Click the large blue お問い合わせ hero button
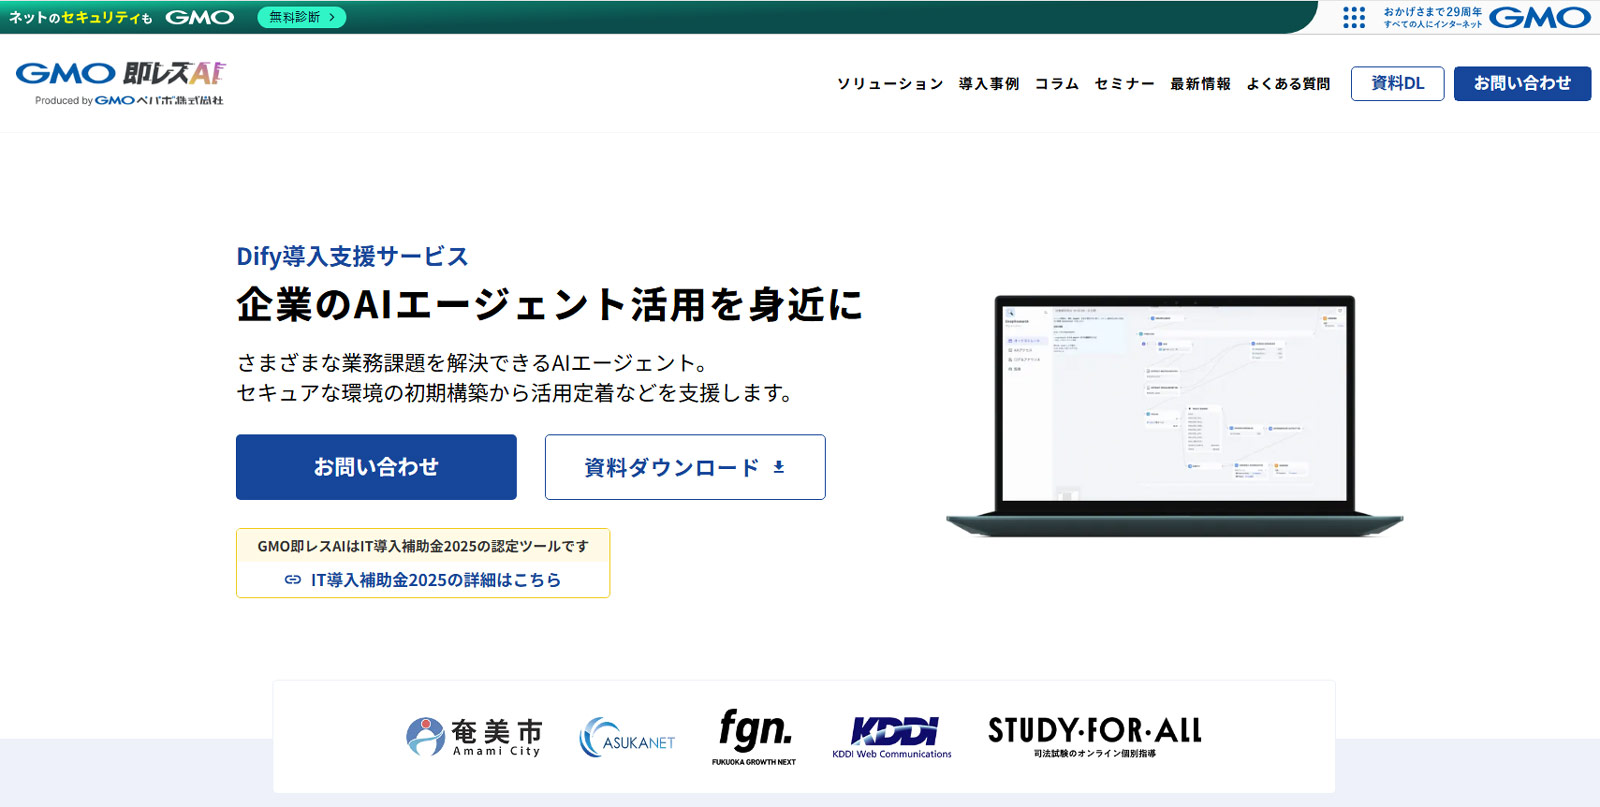Viewport: 1600px width, 807px height. [x=376, y=467]
